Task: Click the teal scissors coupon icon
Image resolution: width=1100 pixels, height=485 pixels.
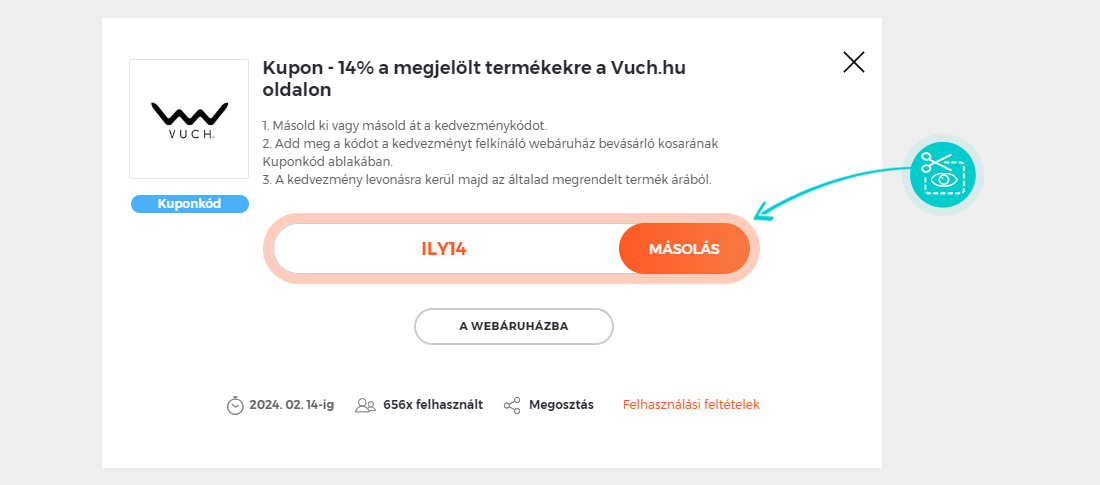Action: click(942, 174)
